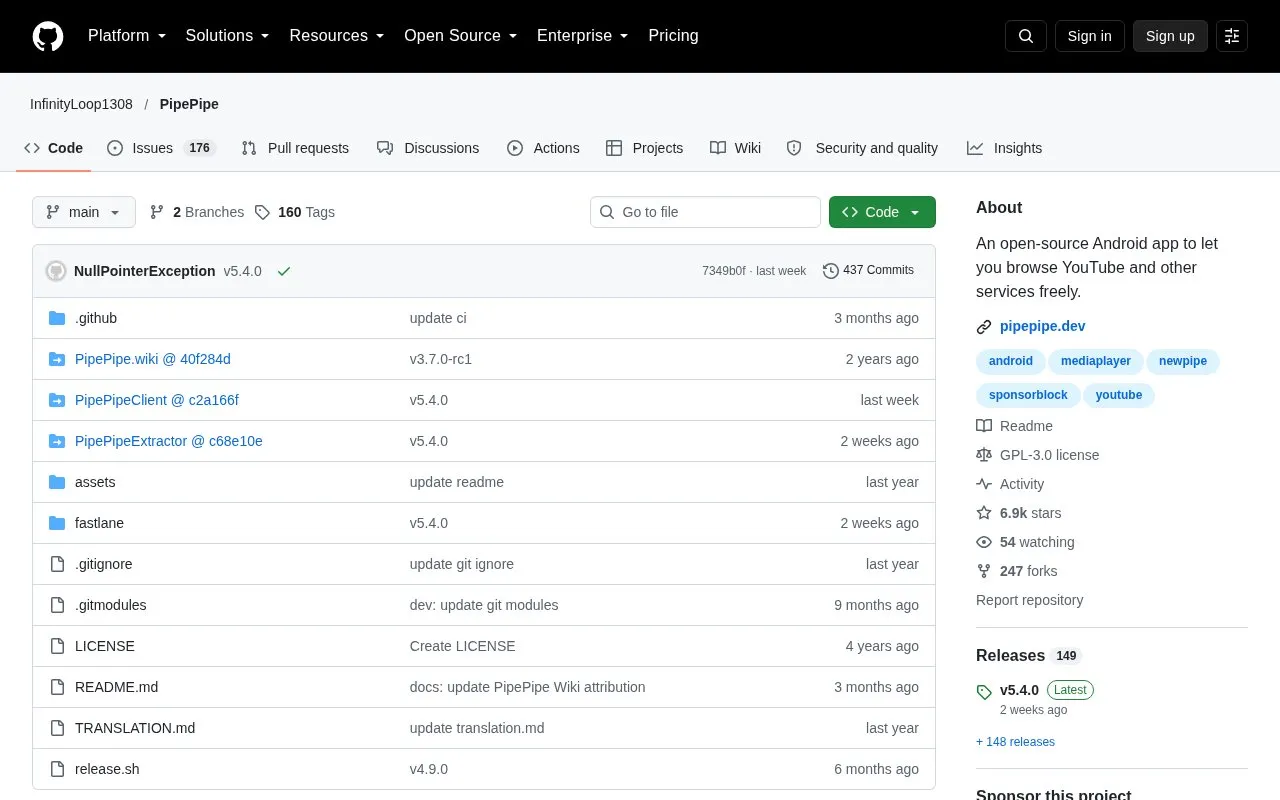Click 'dev: update git modules' commit message
The height and width of the screenshot is (800, 1280).
click(x=484, y=605)
